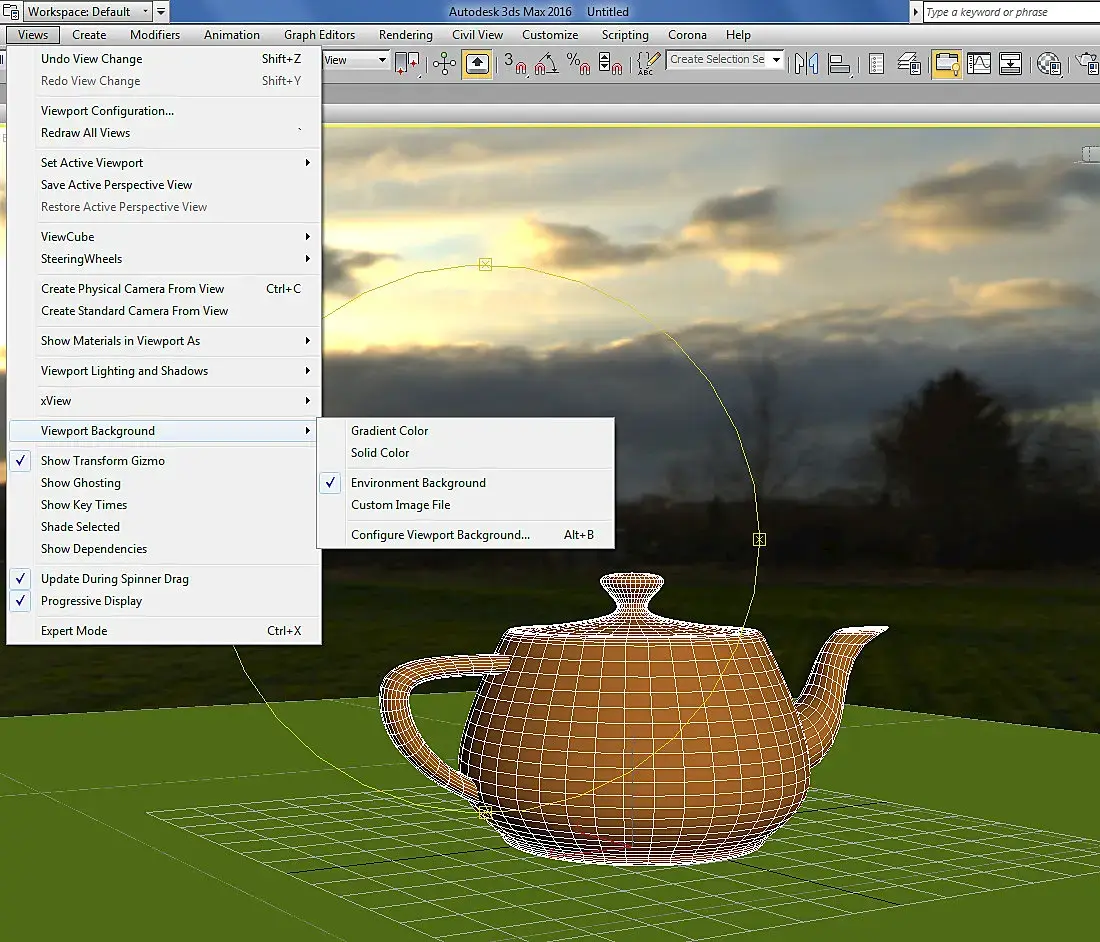The image size is (1100, 942).
Task: Enable the Percent Snap toggle icon
Action: pos(578,63)
